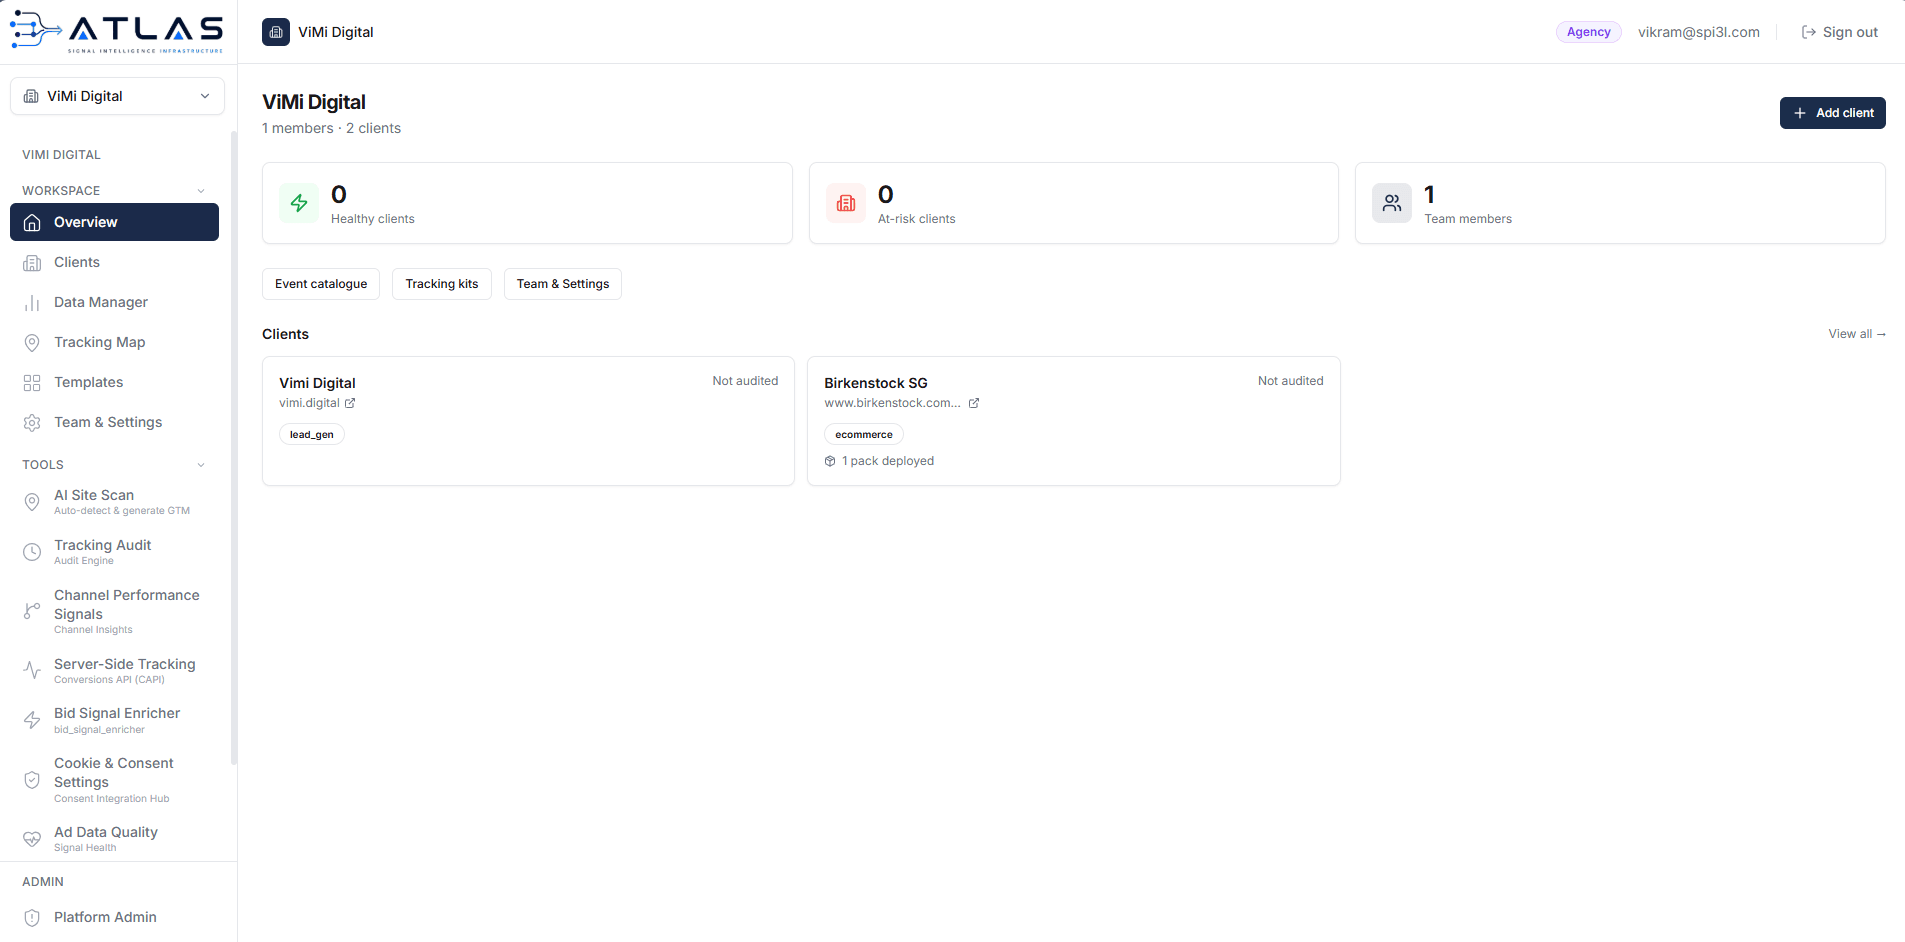Collapse the Workspace section chevron
The image size is (1905, 942).
(x=201, y=191)
